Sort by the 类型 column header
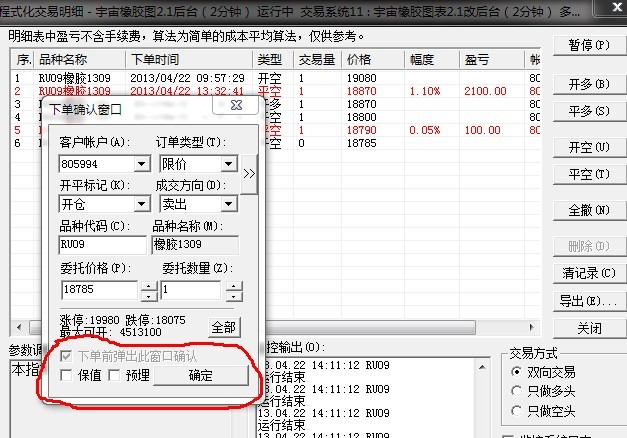The image size is (627, 438). (x=273, y=60)
